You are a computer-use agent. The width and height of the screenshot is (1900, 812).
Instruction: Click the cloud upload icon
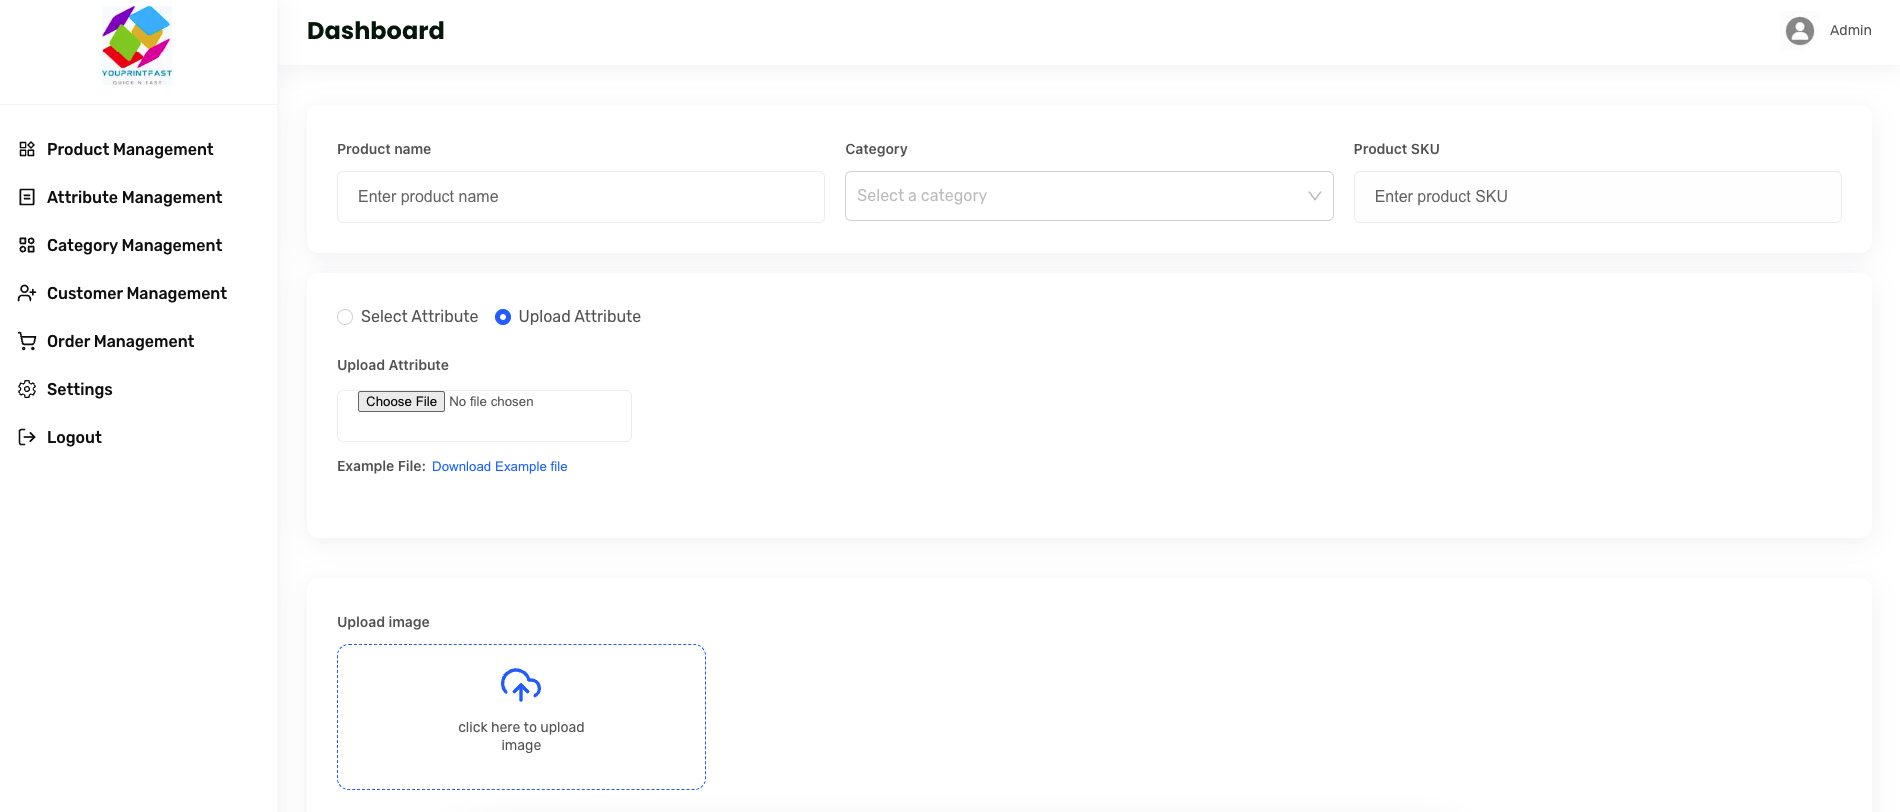click(521, 685)
